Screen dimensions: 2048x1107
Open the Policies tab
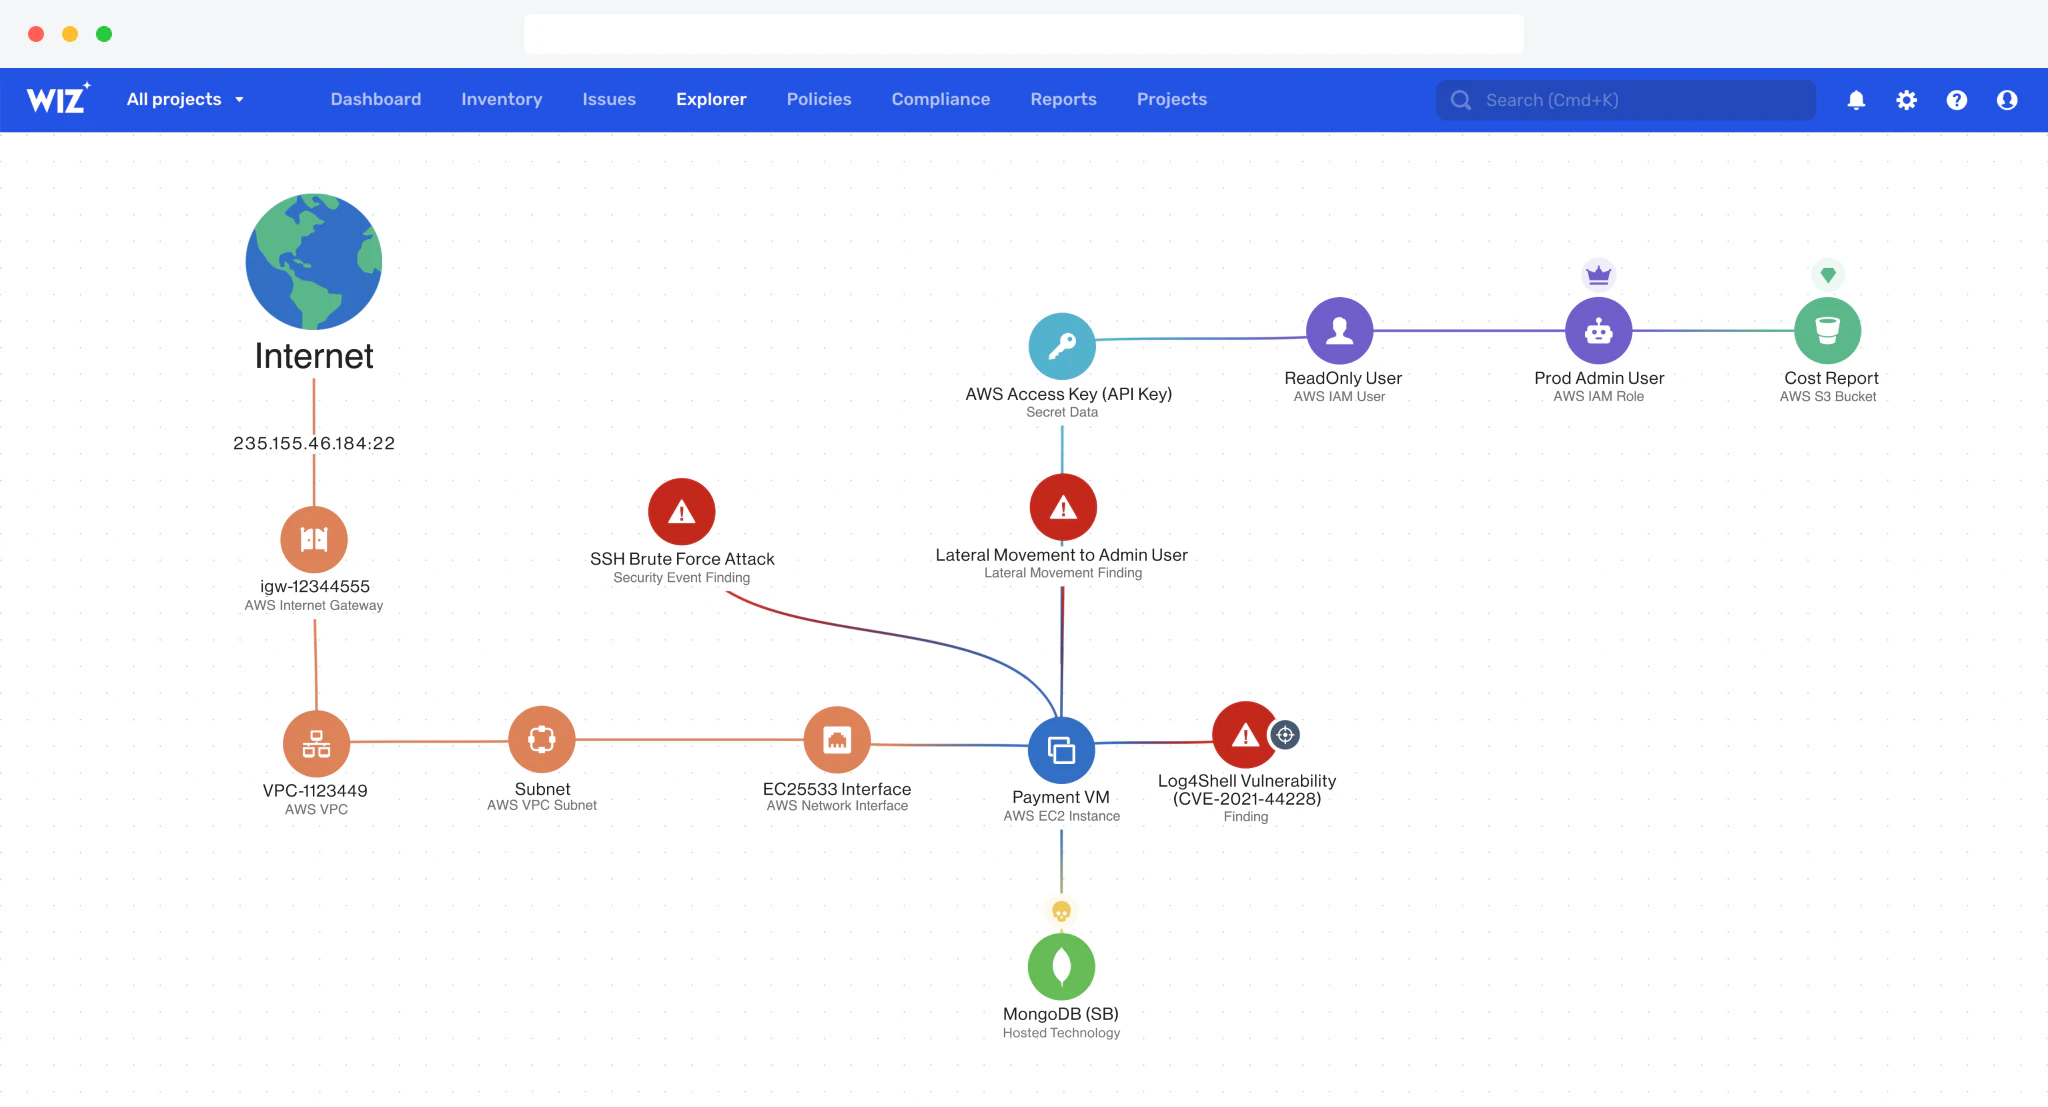tap(819, 99)
